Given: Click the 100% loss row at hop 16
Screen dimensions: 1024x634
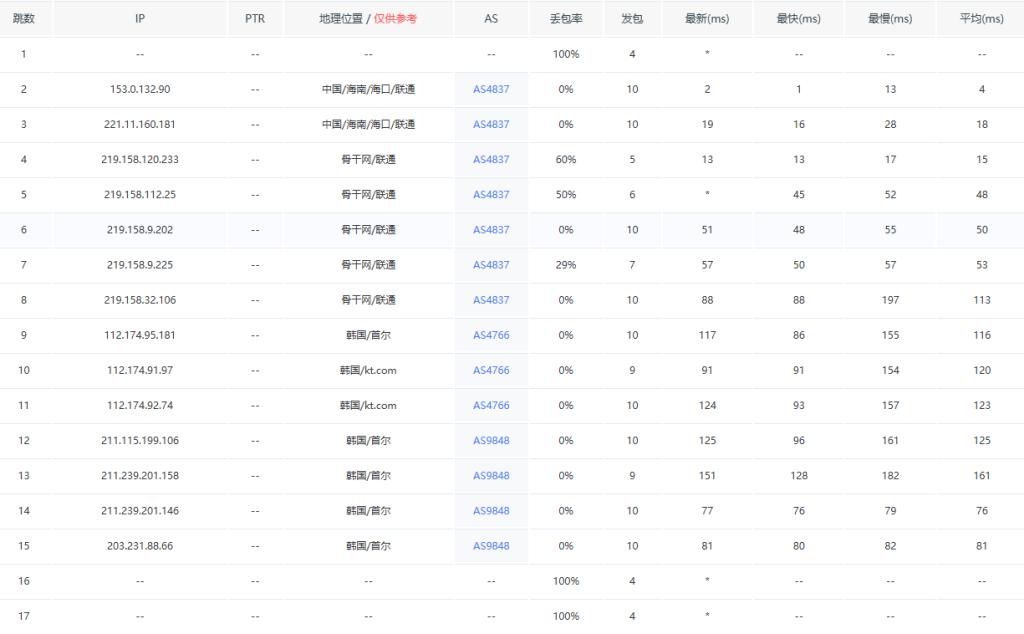Looking at the screenshot, I should pyautogui.click(x=139, y=581).
